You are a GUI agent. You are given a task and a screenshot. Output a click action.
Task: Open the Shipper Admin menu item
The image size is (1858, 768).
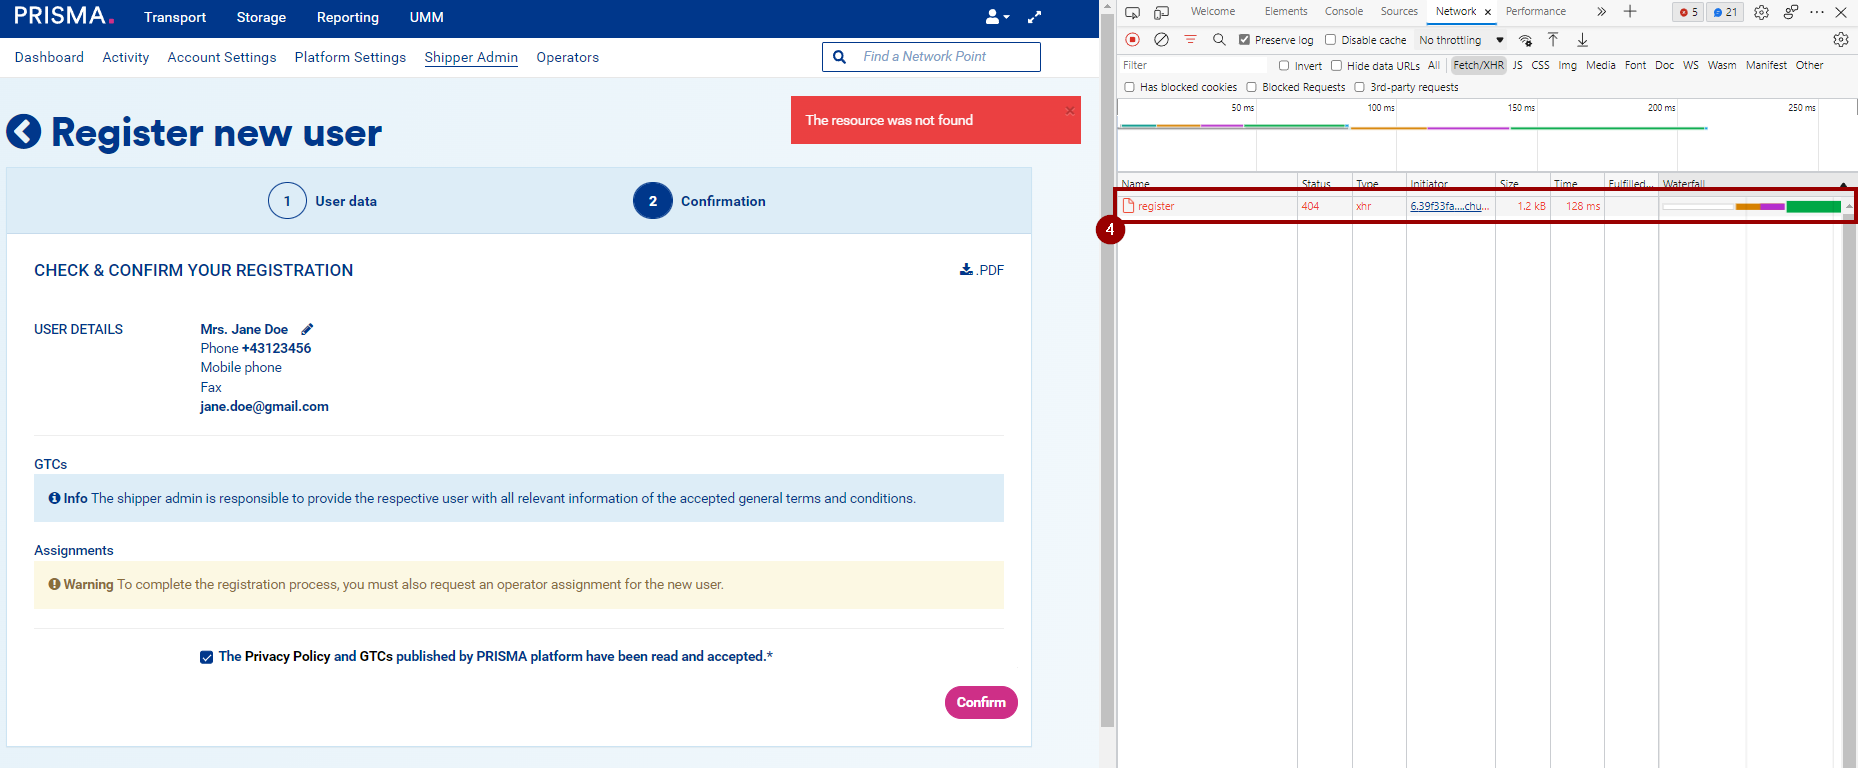[x=471, y=57]
